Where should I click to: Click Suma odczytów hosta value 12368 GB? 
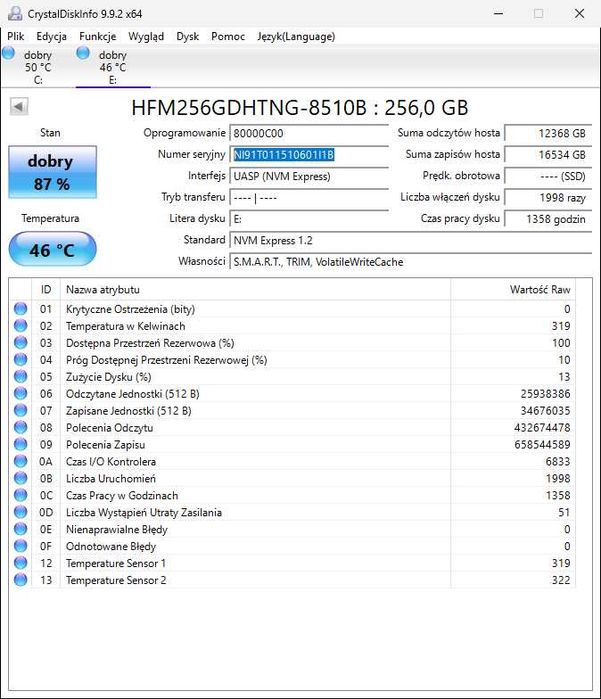tap(548, 133)
